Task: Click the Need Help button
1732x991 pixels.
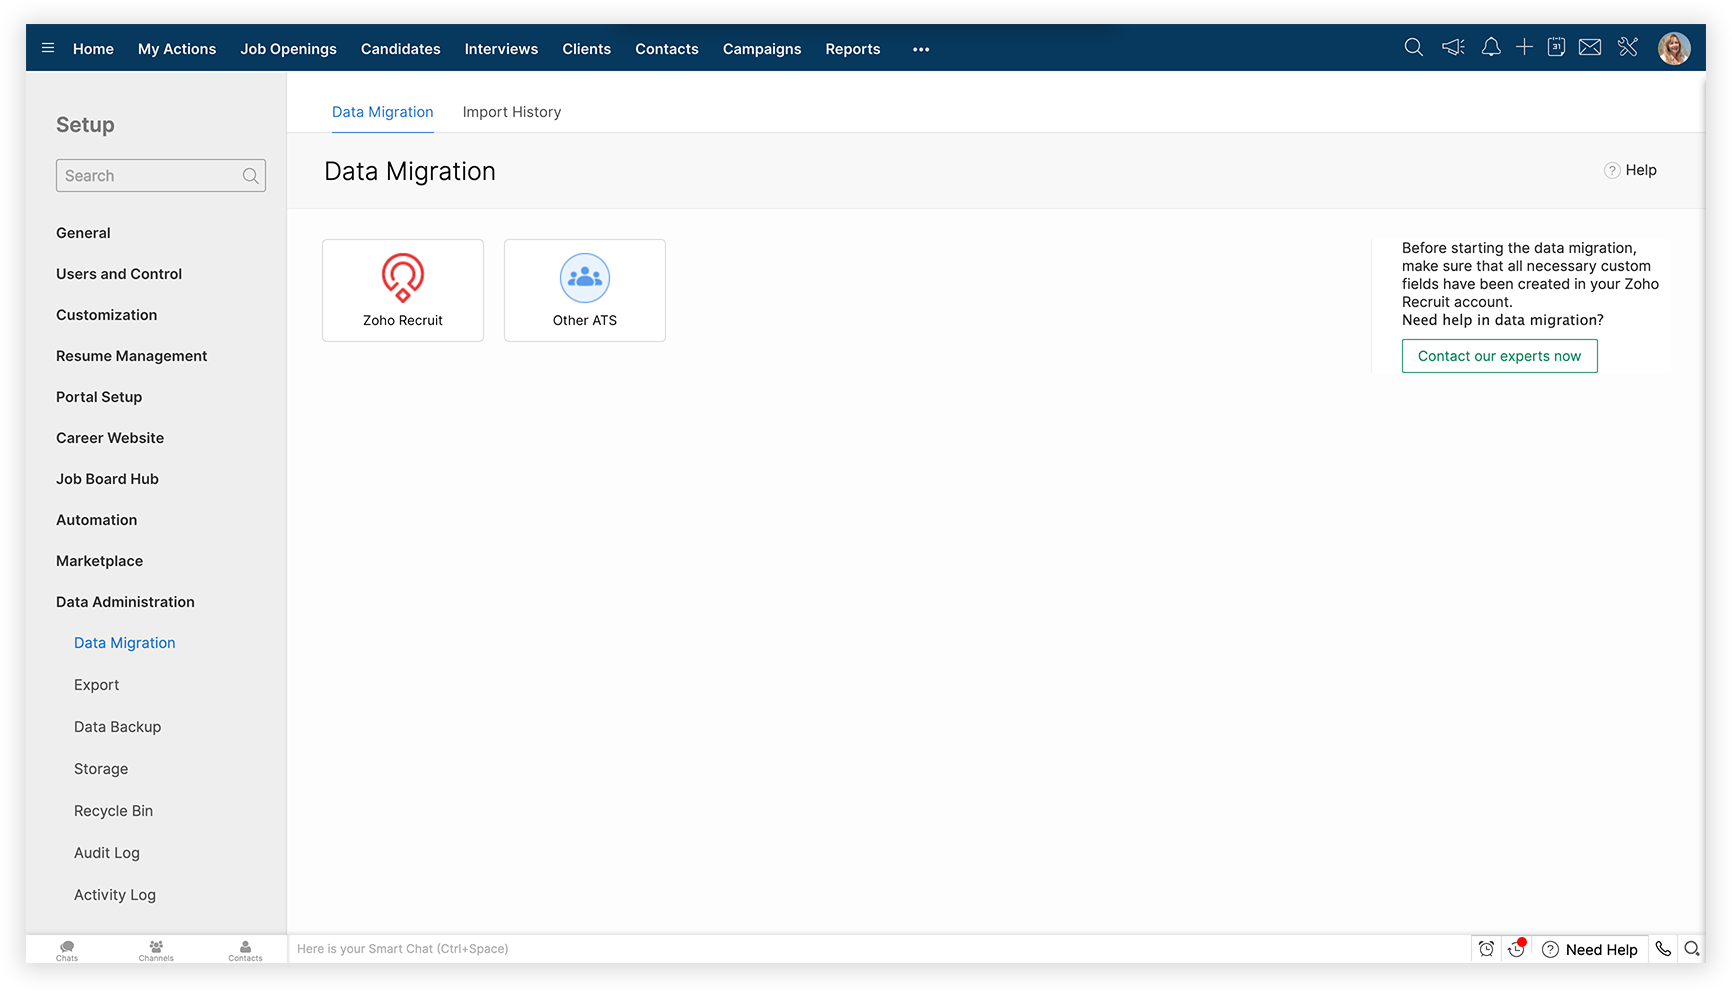Action: [1590, 949]
